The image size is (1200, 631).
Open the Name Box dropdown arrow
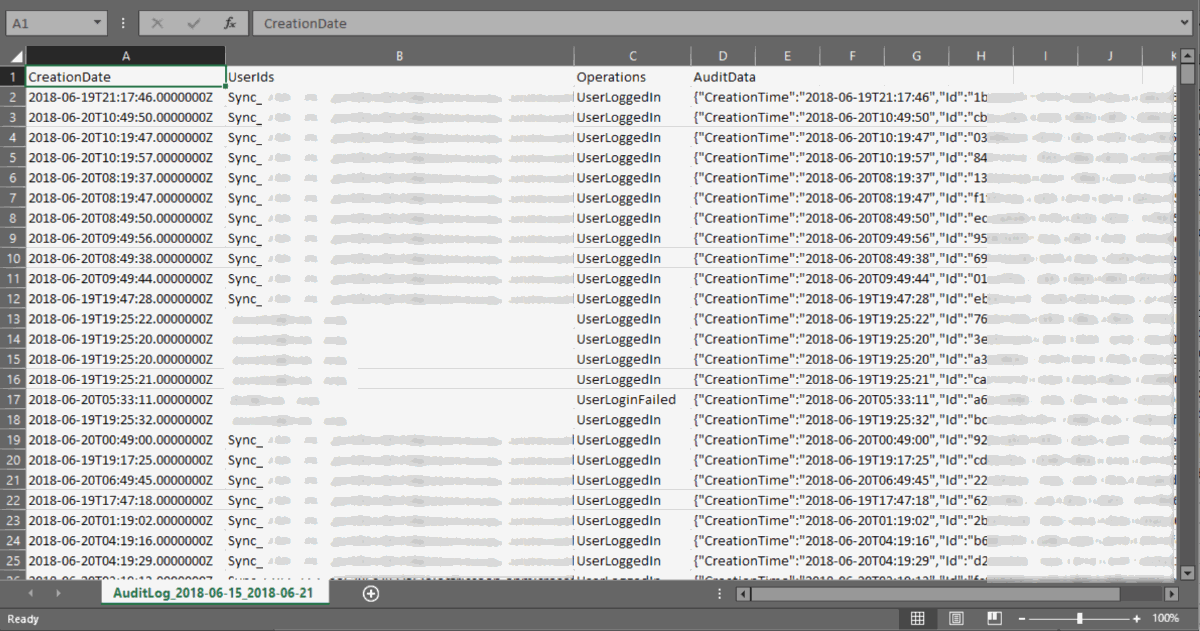96,22
